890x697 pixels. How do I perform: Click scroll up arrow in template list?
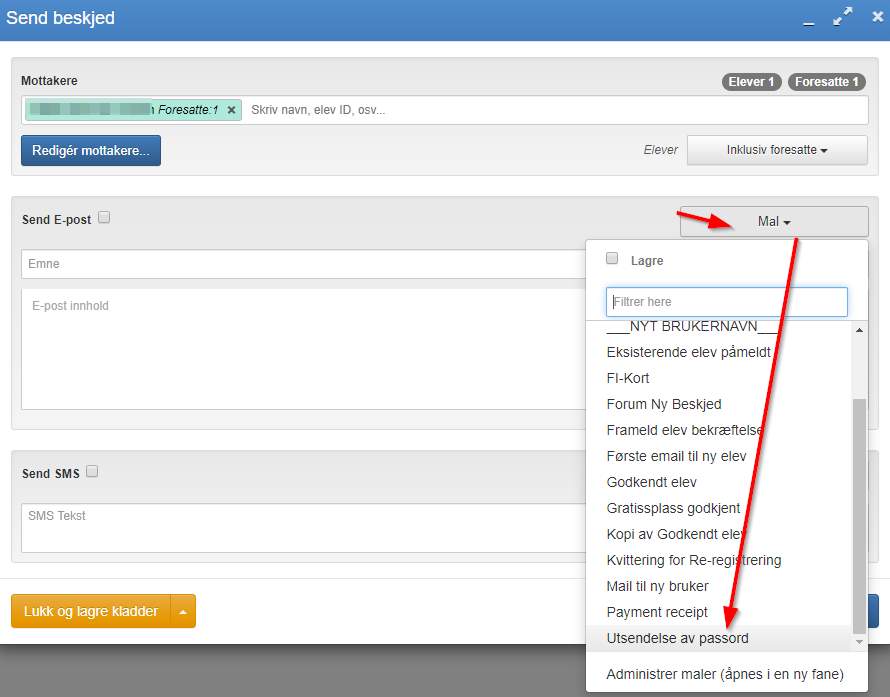click(x=859, y=330)
